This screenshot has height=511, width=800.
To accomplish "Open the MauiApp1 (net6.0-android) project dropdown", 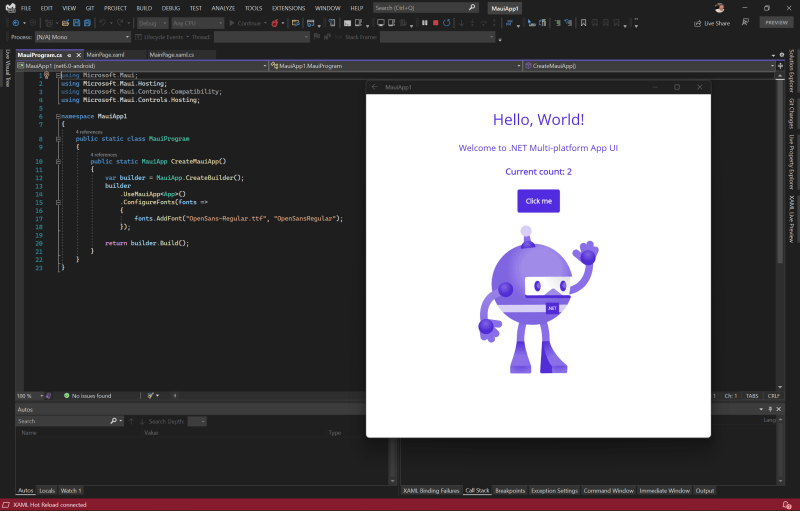I will pyautogui.click(x=142, y=66).
